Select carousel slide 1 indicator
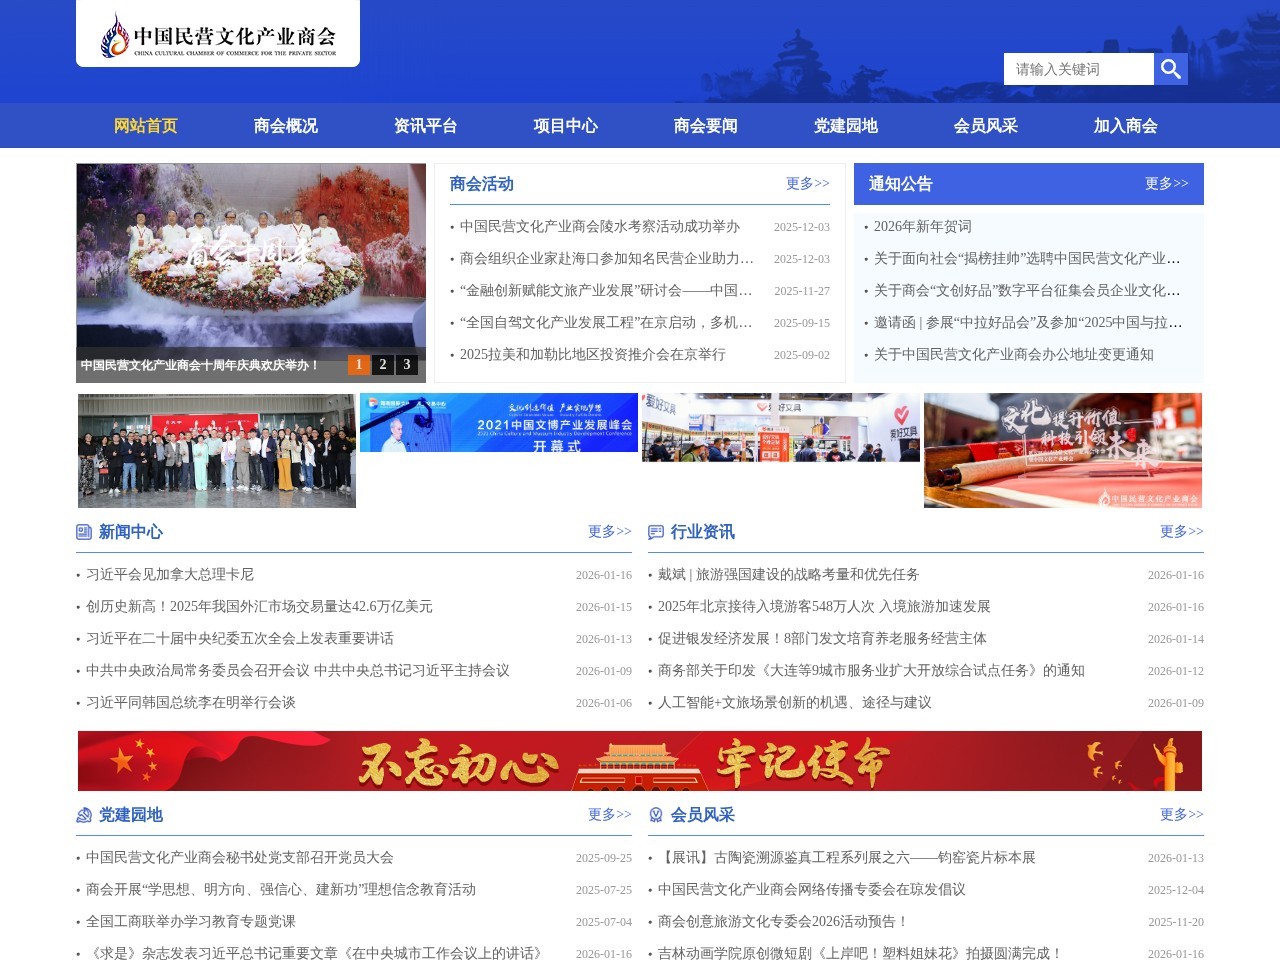The image size is (1280, 960). (x=358, y=365)
